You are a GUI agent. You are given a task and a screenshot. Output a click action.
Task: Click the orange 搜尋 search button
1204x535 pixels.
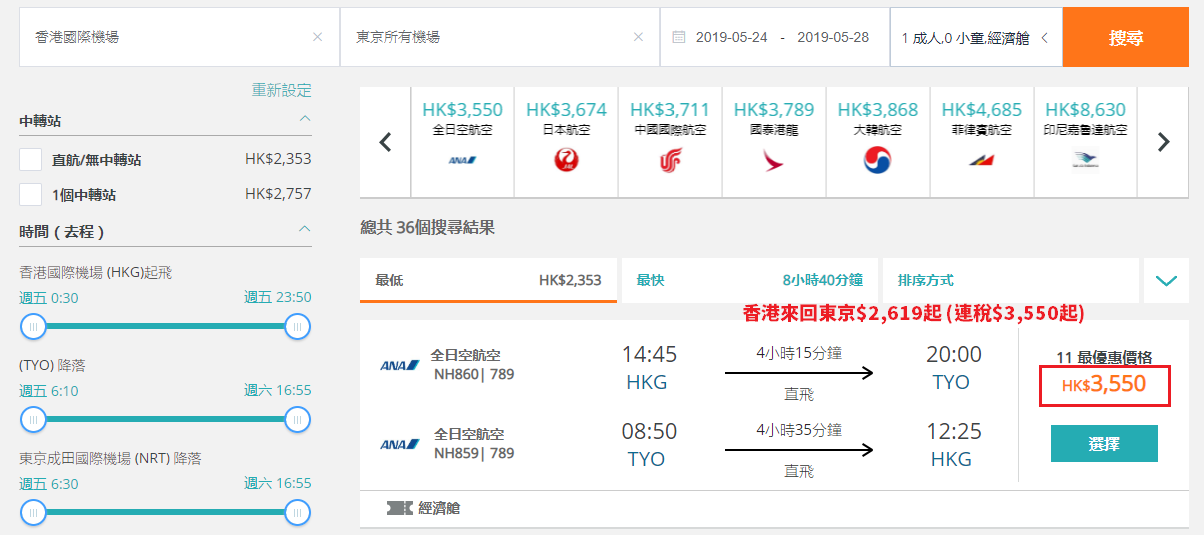[1126, 38]
